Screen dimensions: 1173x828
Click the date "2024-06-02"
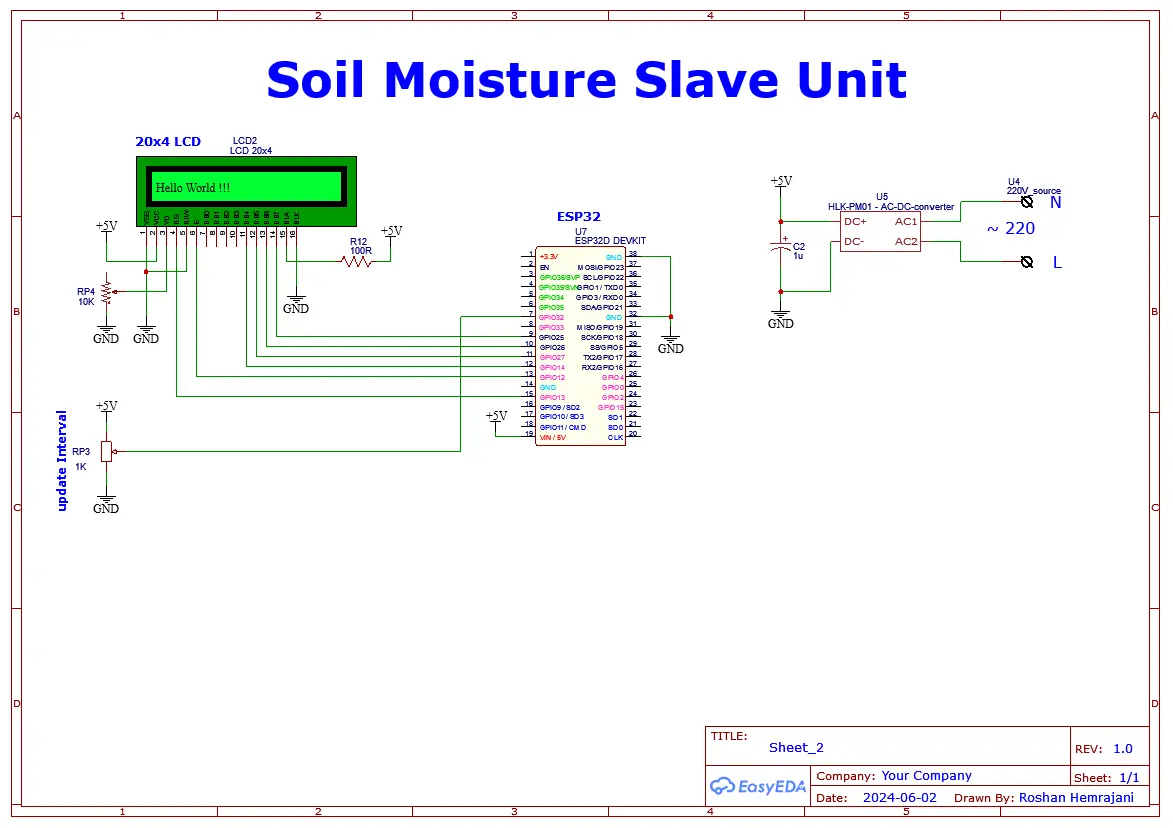click(x=899, y=797)
